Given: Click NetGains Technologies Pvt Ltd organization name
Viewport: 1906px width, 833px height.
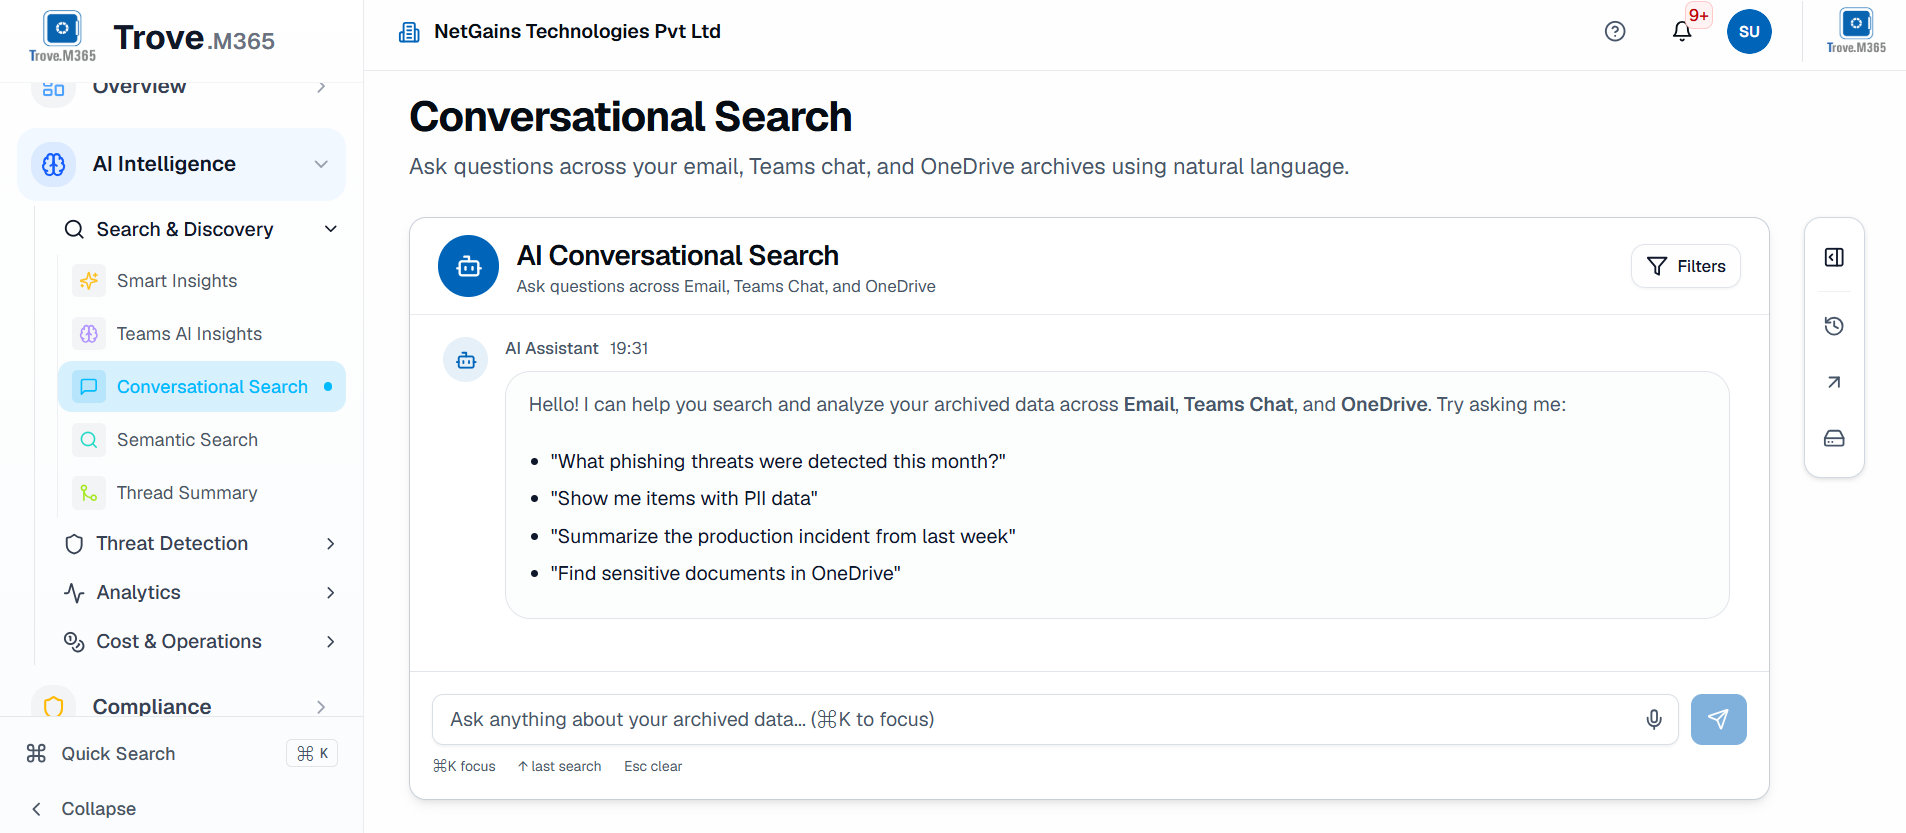Looking at the screenshot, I should pos(577,31).
